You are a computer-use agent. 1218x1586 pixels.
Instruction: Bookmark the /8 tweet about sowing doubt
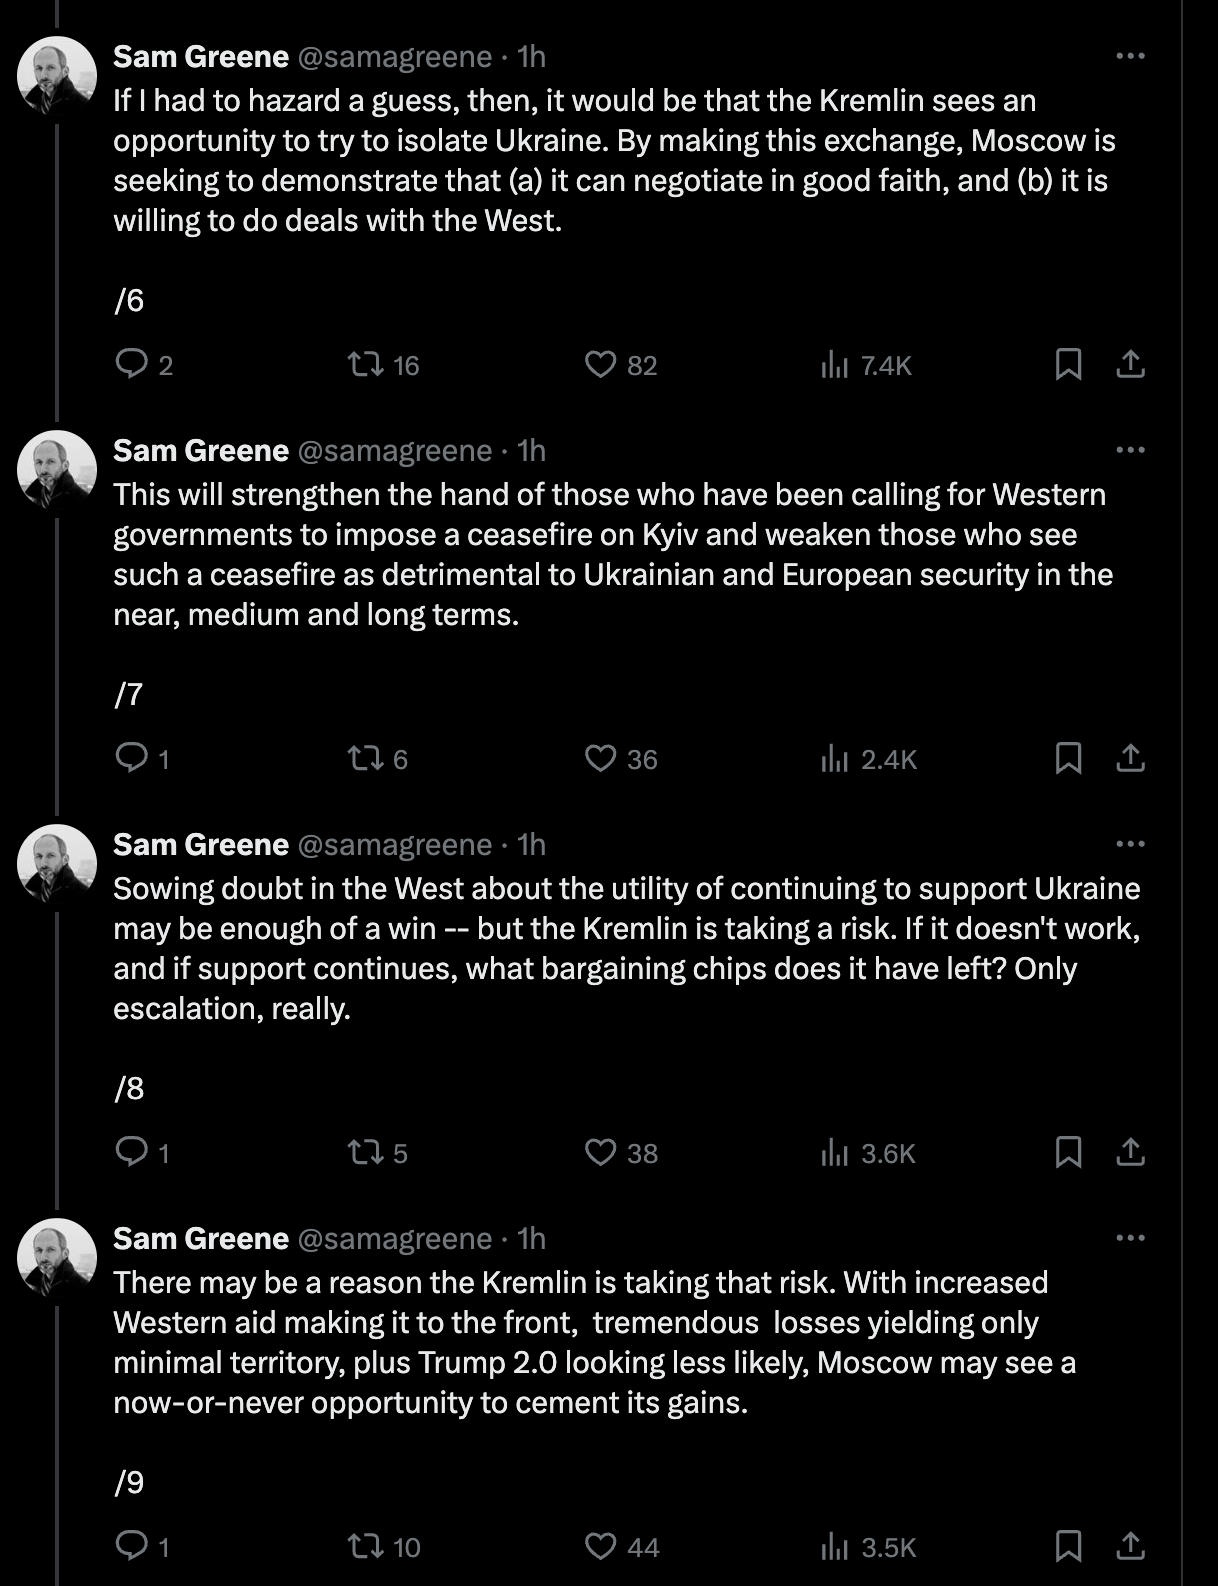pyautogui.click(x=1069, y=1154)
